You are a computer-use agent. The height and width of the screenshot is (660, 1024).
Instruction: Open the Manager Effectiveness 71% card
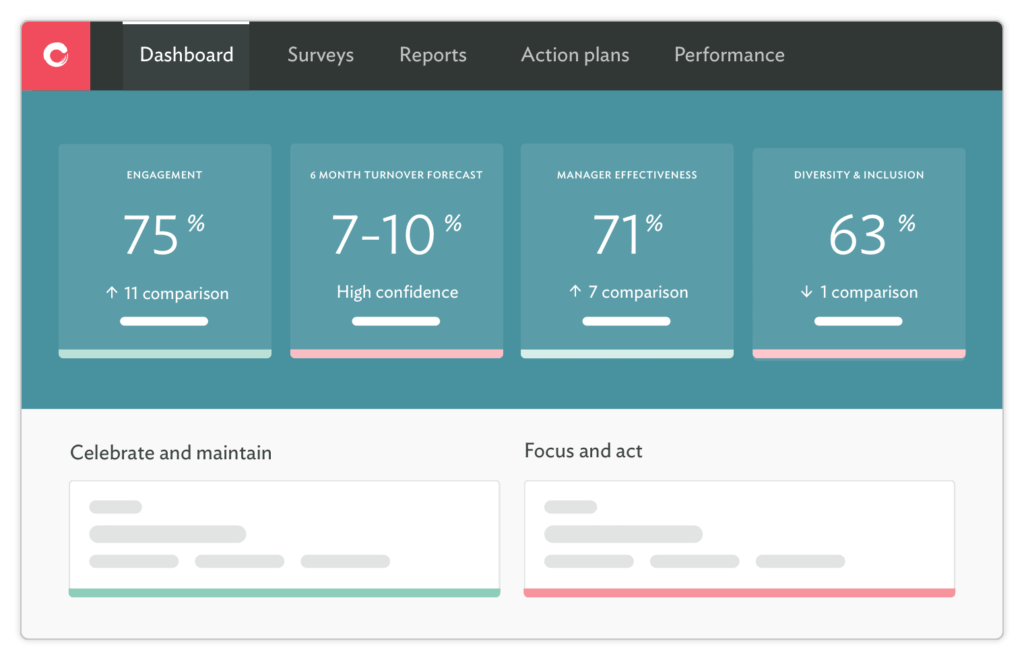(627, 250)
